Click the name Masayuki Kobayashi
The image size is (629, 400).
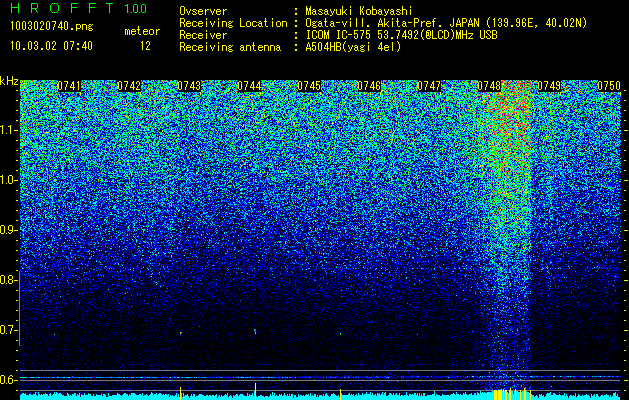tap(359, 11)
